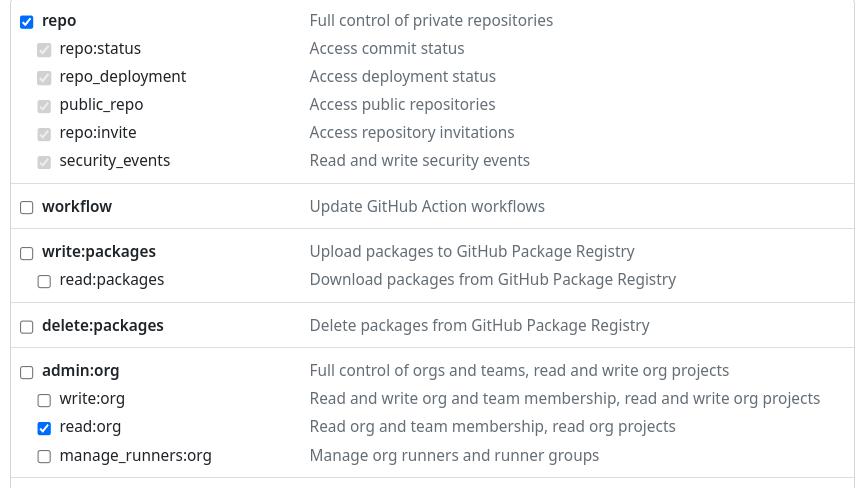Click the repo_deployment checkbox

pyautogui.click(x=44, y=77)
